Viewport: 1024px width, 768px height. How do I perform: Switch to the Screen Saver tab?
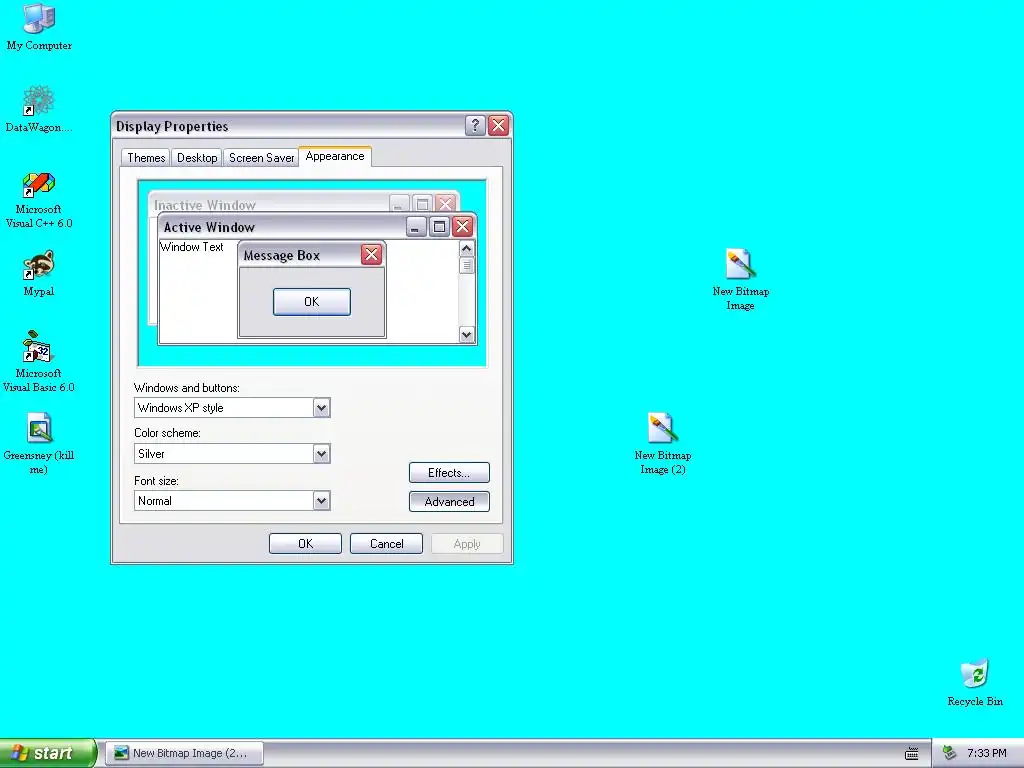[261, 158]
